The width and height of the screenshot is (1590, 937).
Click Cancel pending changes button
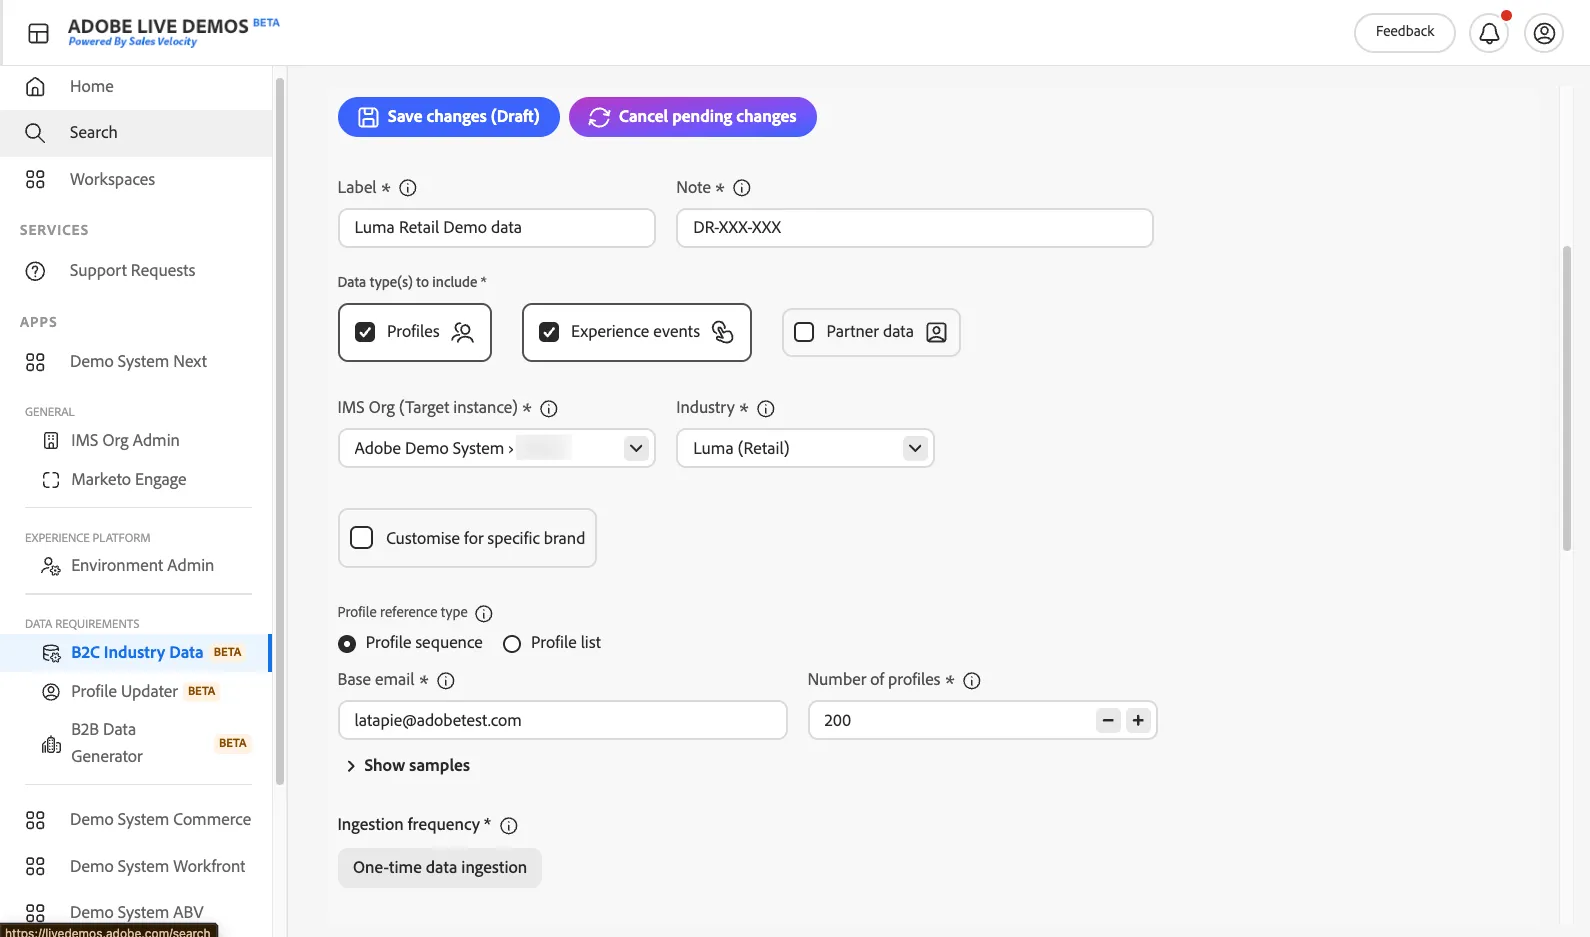[693, 117]
